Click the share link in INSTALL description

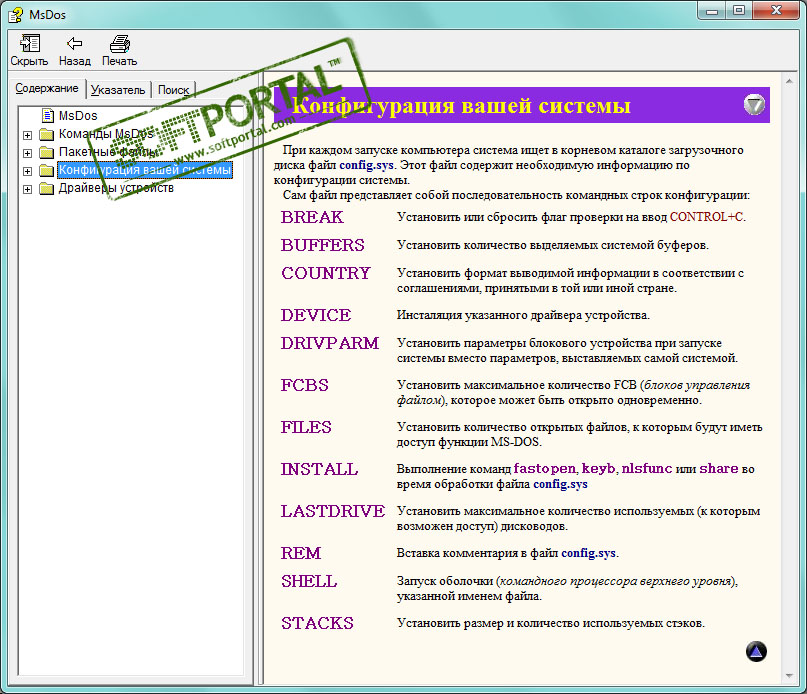[x=718, y=469]
